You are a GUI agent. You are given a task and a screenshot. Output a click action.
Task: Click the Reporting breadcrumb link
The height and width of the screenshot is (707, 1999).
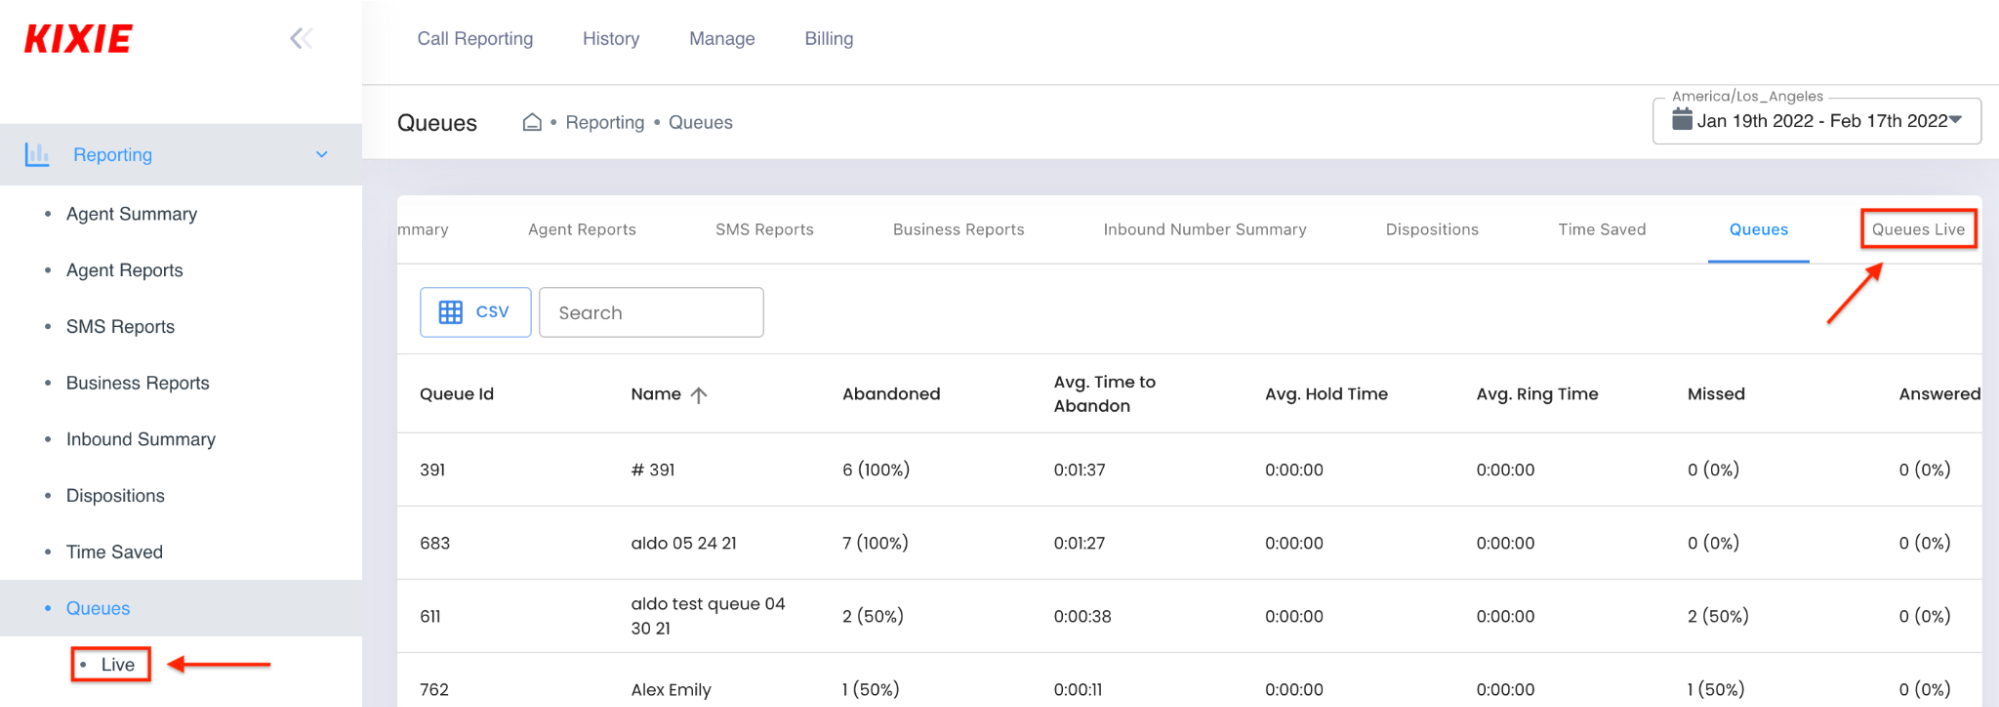tap(605, 122)
